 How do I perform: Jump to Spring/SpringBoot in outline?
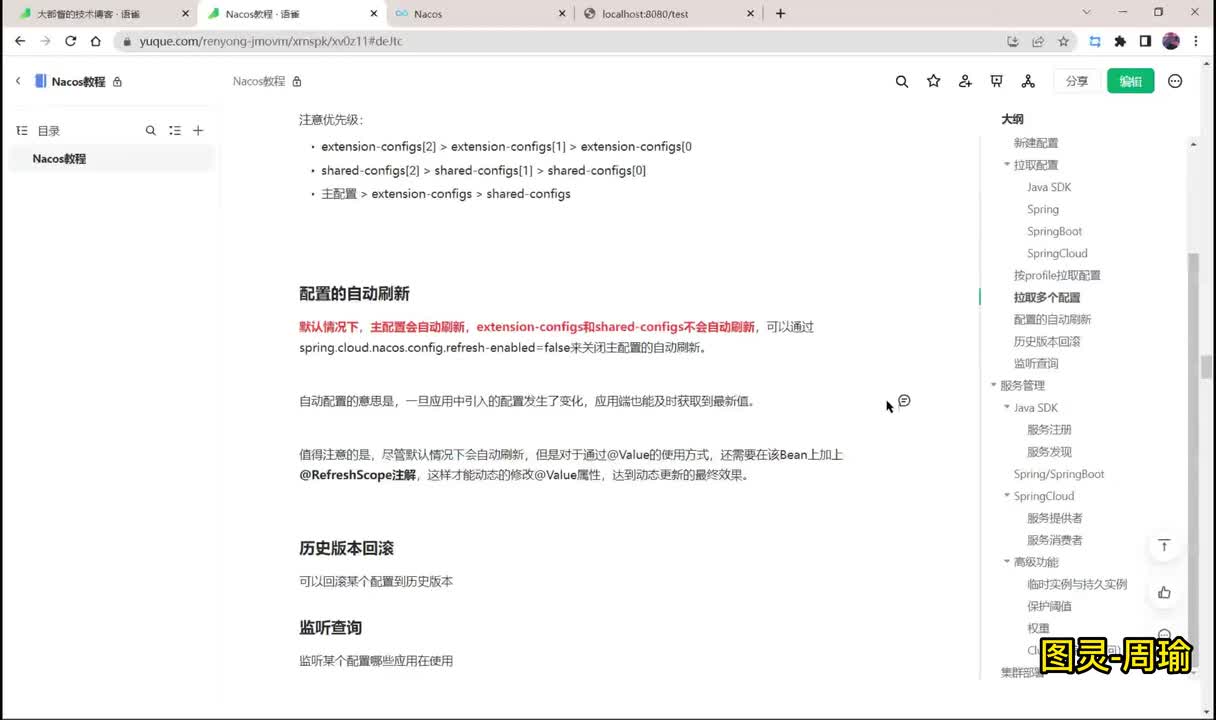click(1059, 474)
